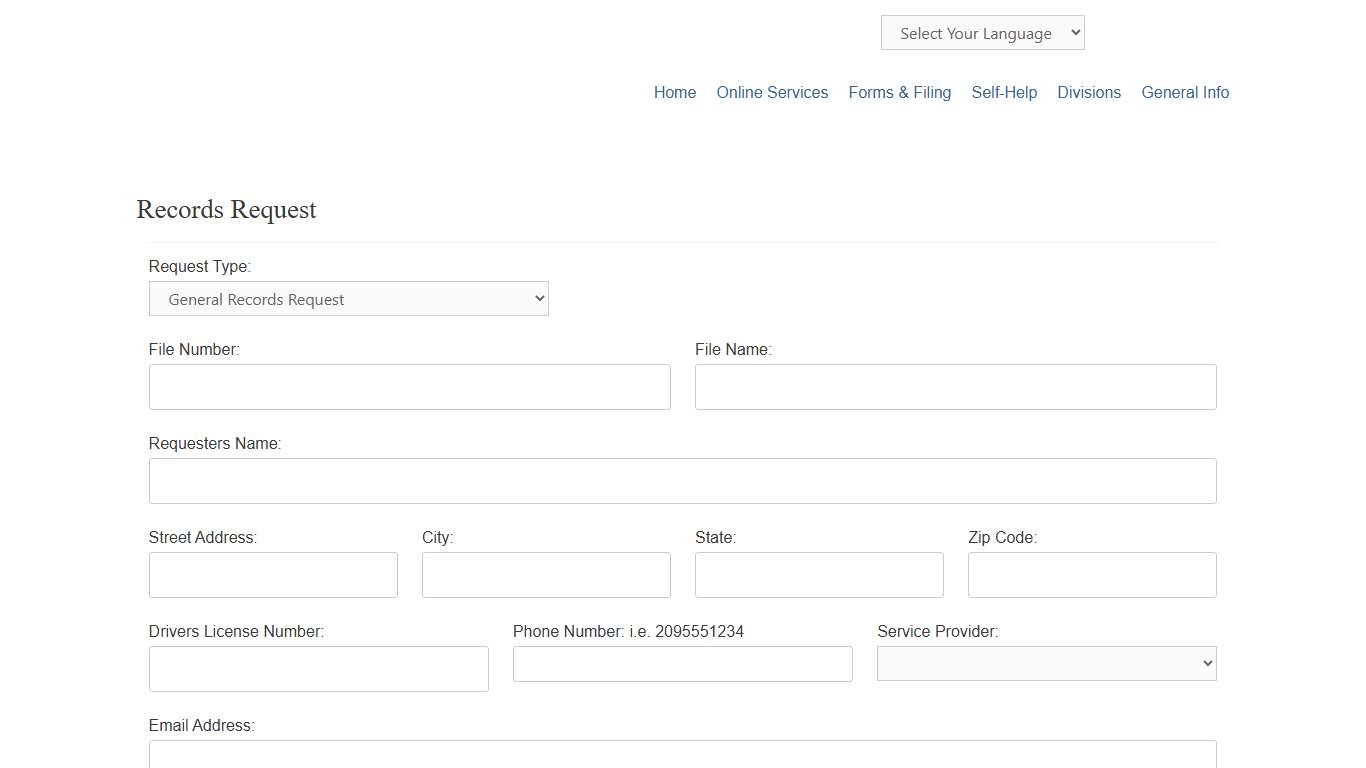1366x768 pixels.
Task: Go to the Home menu link
Action: [674, 92]
